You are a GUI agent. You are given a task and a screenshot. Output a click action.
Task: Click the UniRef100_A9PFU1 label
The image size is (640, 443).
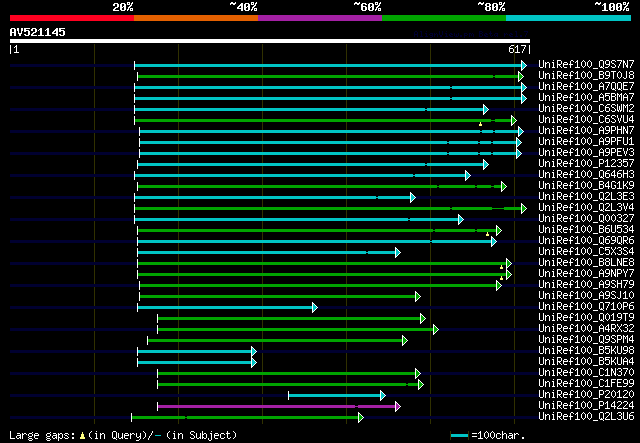[586, 141]
